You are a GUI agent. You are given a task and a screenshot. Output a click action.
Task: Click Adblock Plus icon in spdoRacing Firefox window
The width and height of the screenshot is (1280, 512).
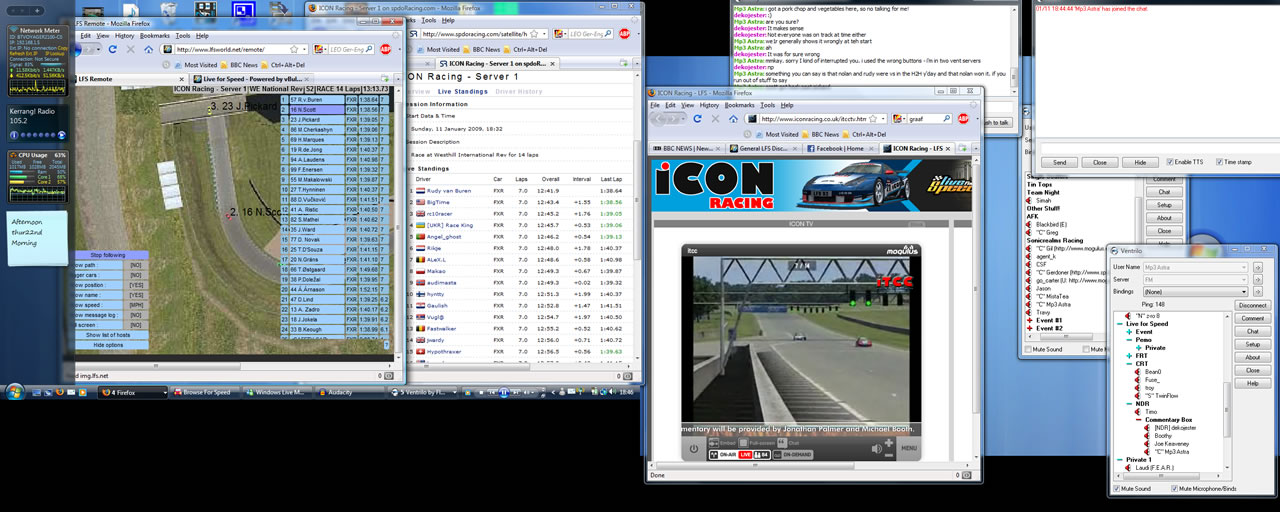(x=624, y=33)
